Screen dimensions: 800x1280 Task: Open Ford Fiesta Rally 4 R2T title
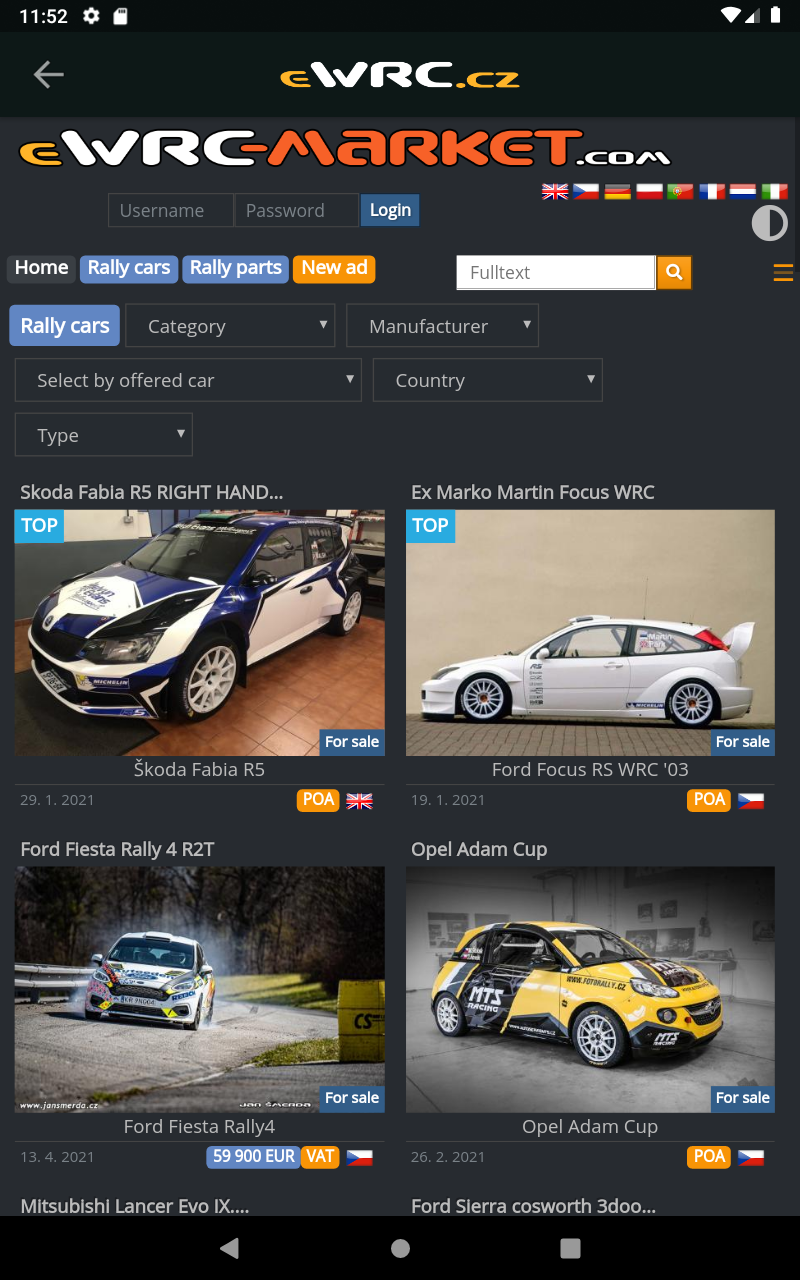pyautogui.click(x=118, y=849)
